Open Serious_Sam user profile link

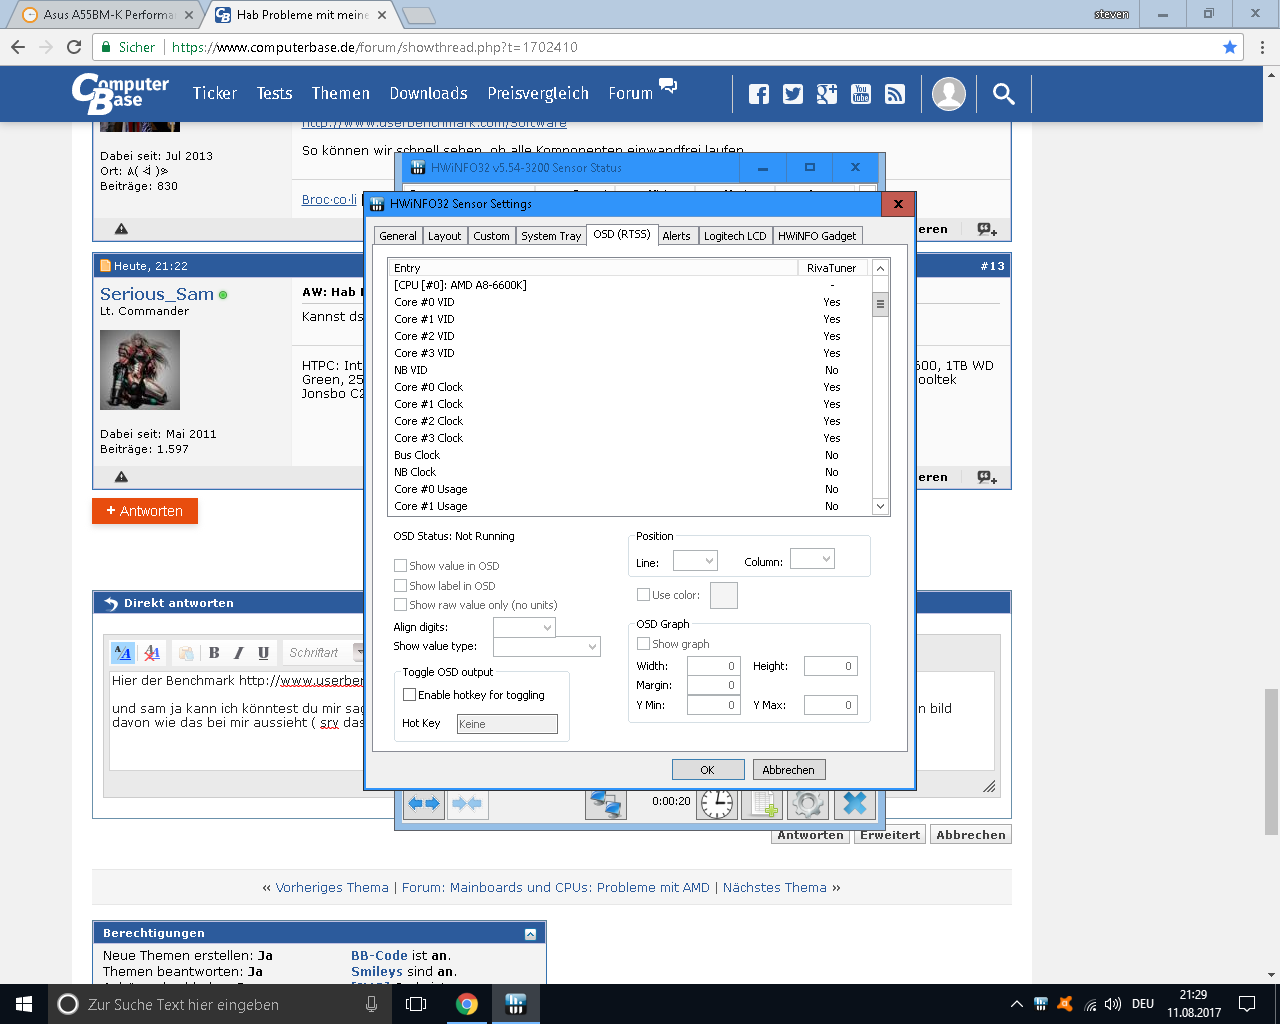tap(157, 294)
